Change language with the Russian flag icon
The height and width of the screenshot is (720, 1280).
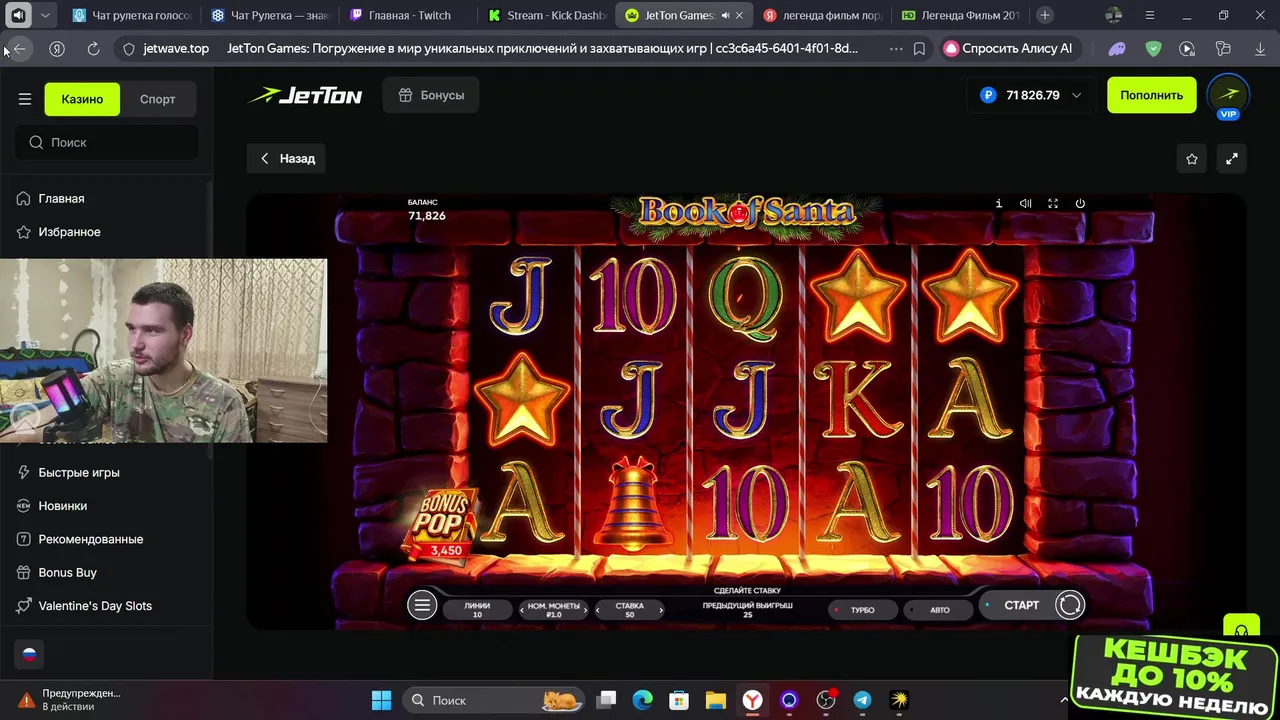(29, 654)
